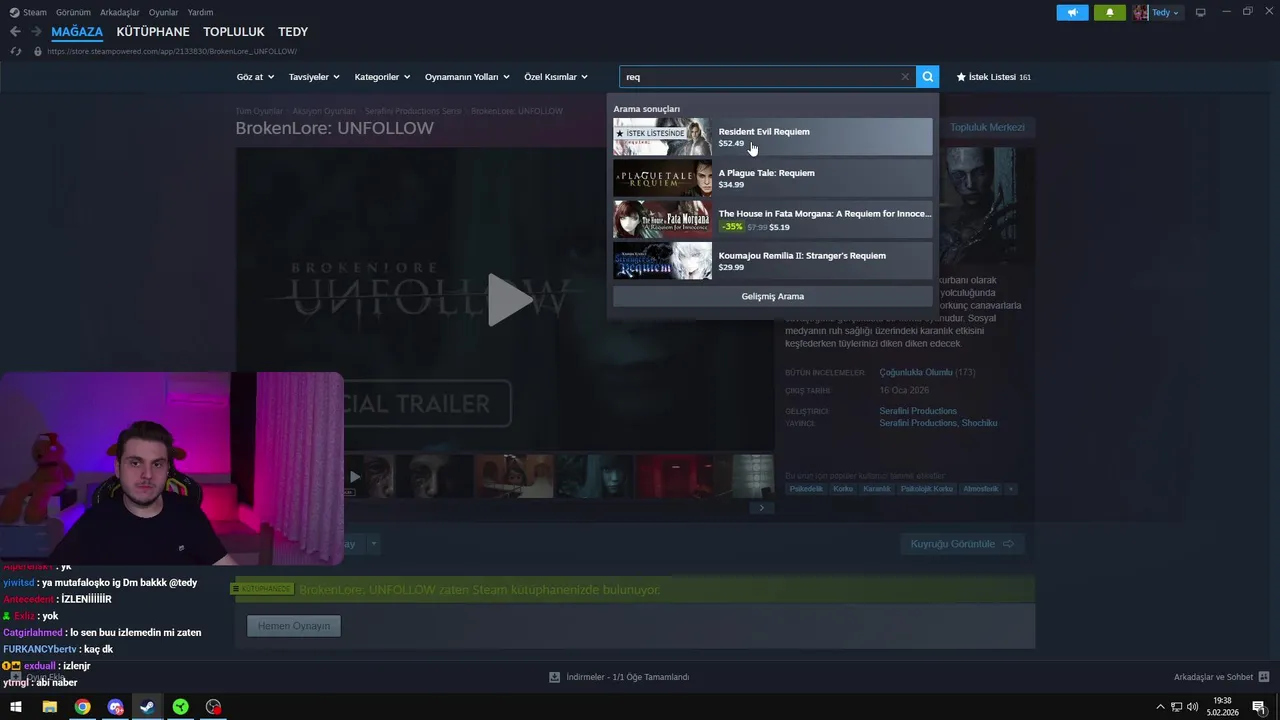Click the Kuyruğu Görüntüle button
The image size is (1280, 720).
[962, 544]
